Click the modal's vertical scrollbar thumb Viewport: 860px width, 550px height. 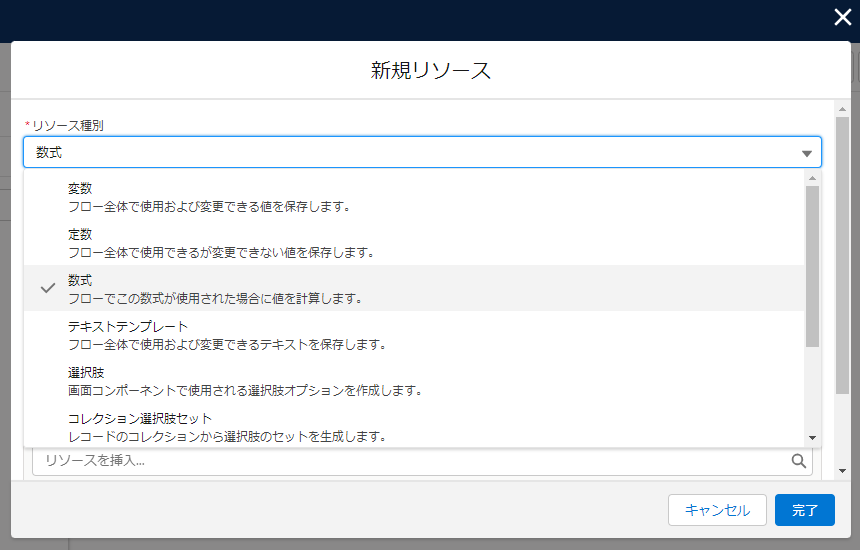click(842, 256)
